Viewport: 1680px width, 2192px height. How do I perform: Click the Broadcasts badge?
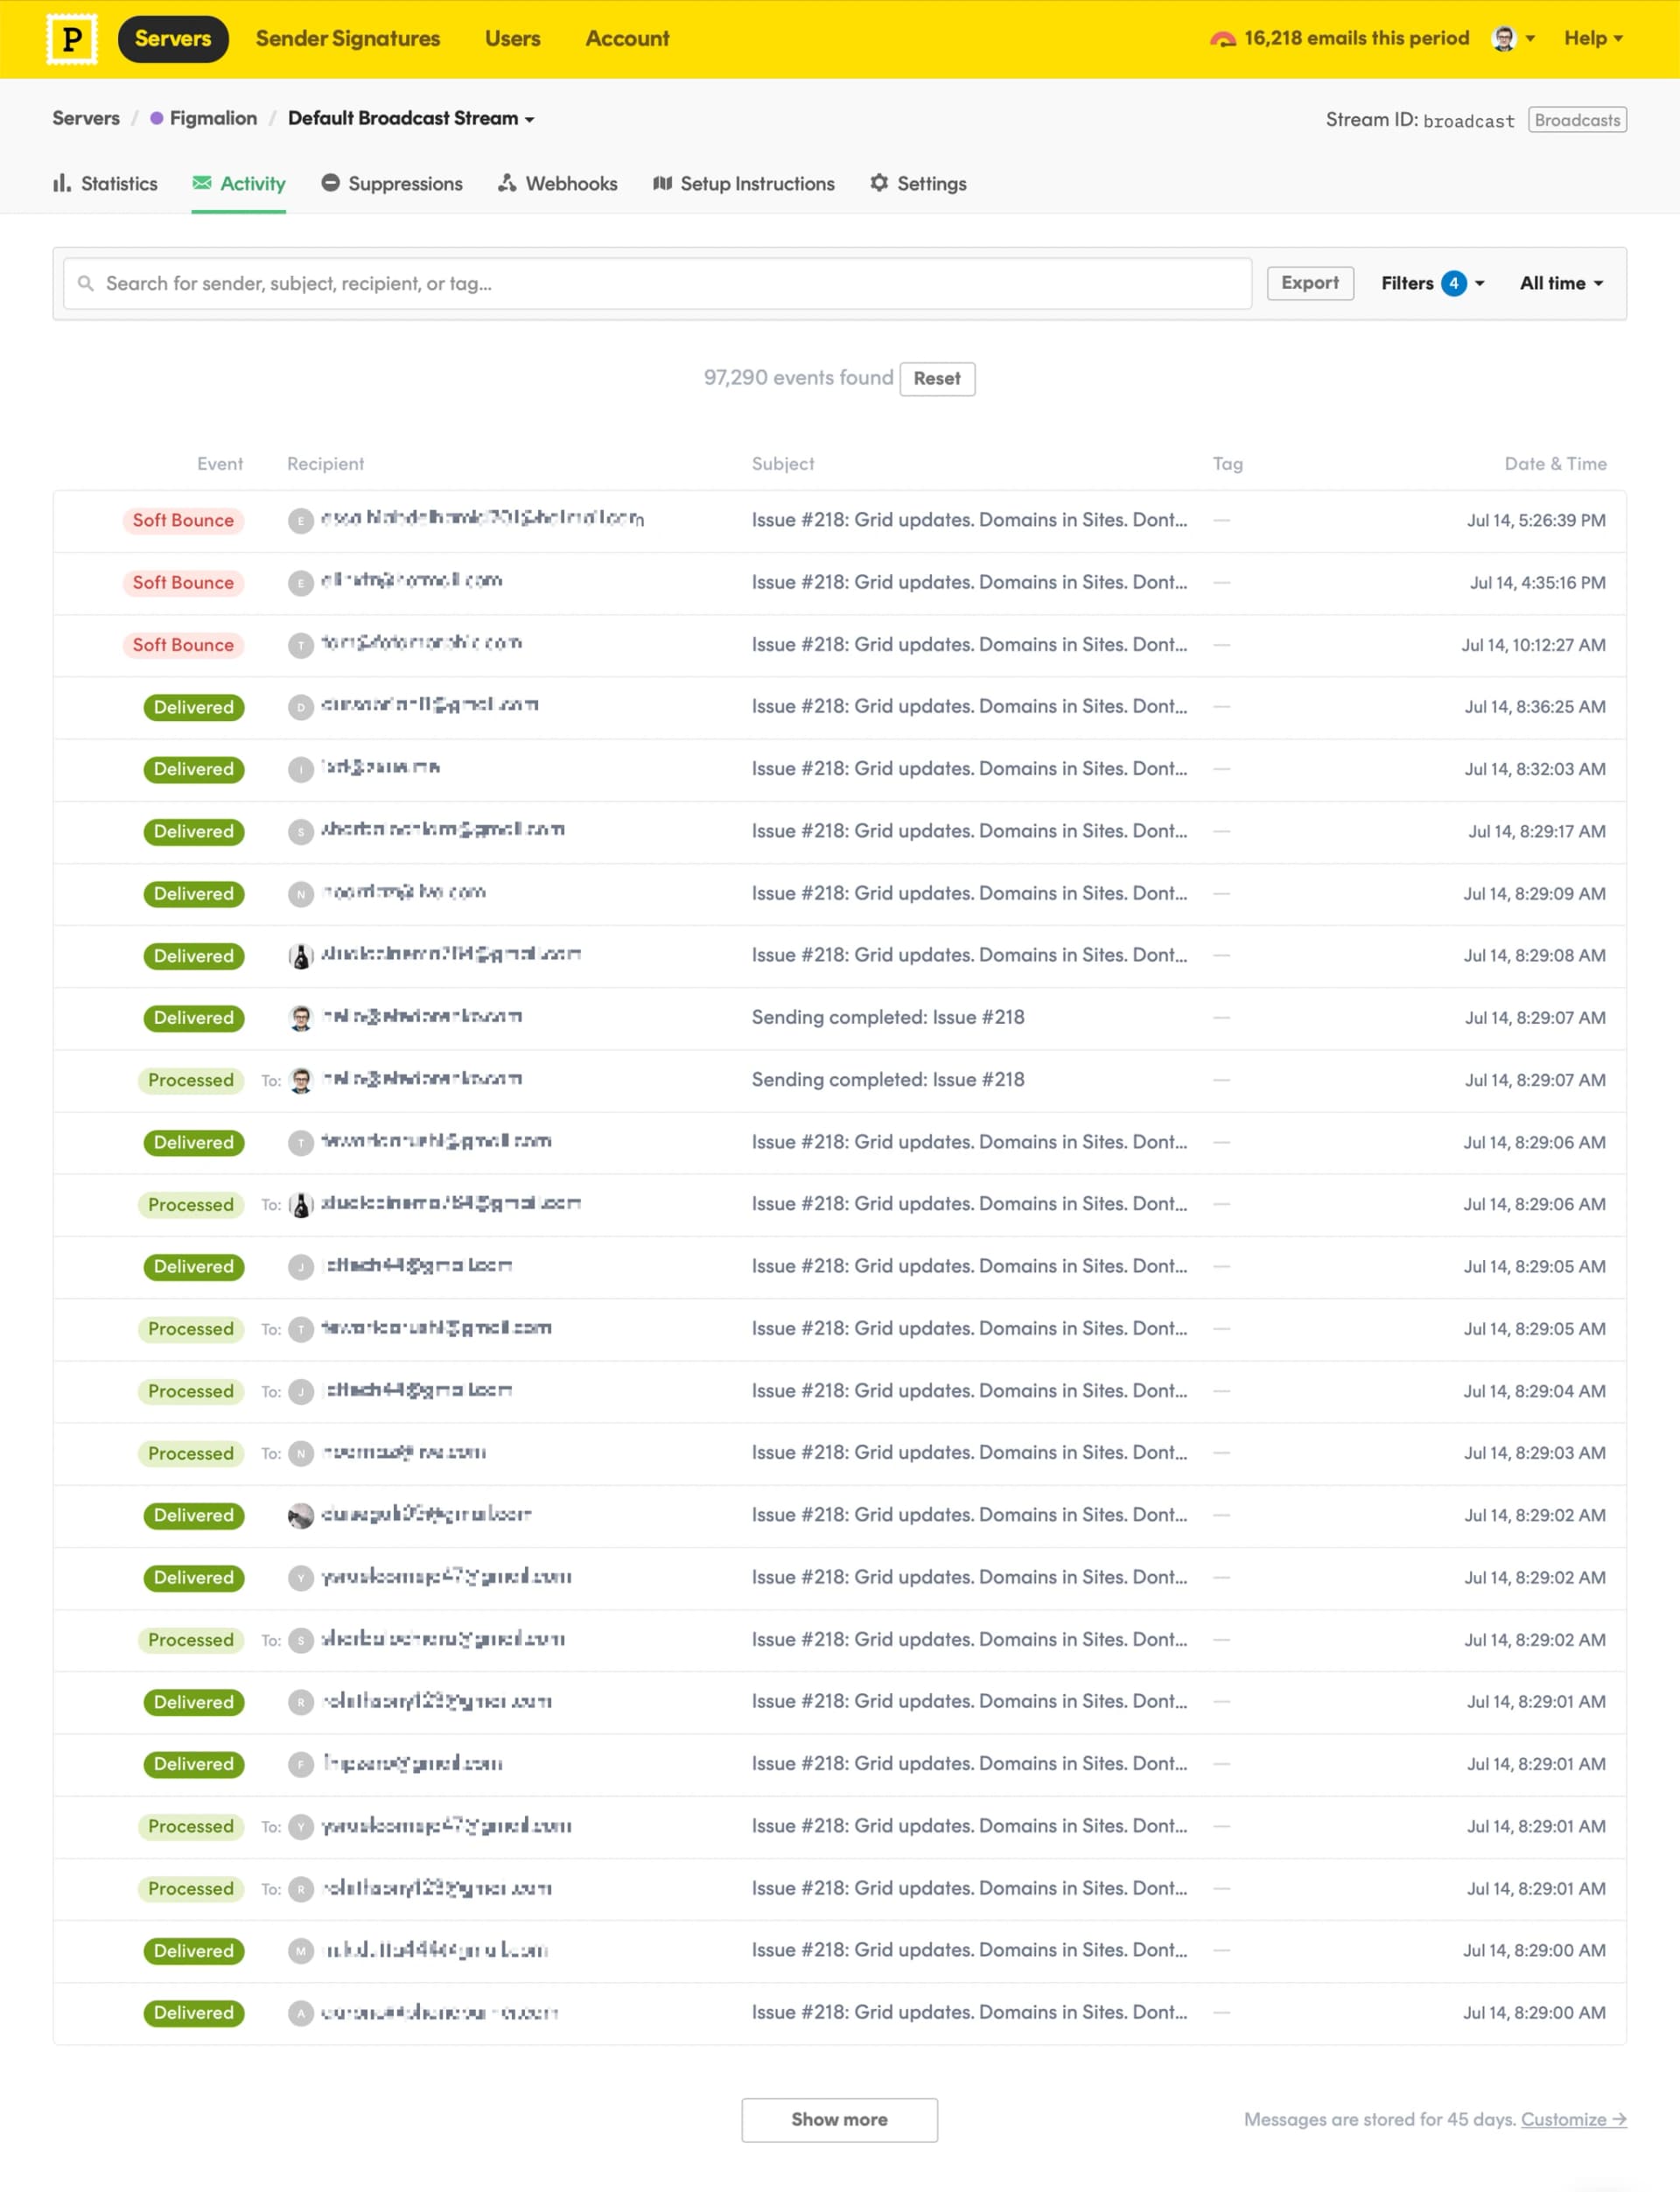click(x=1577, y=120)
